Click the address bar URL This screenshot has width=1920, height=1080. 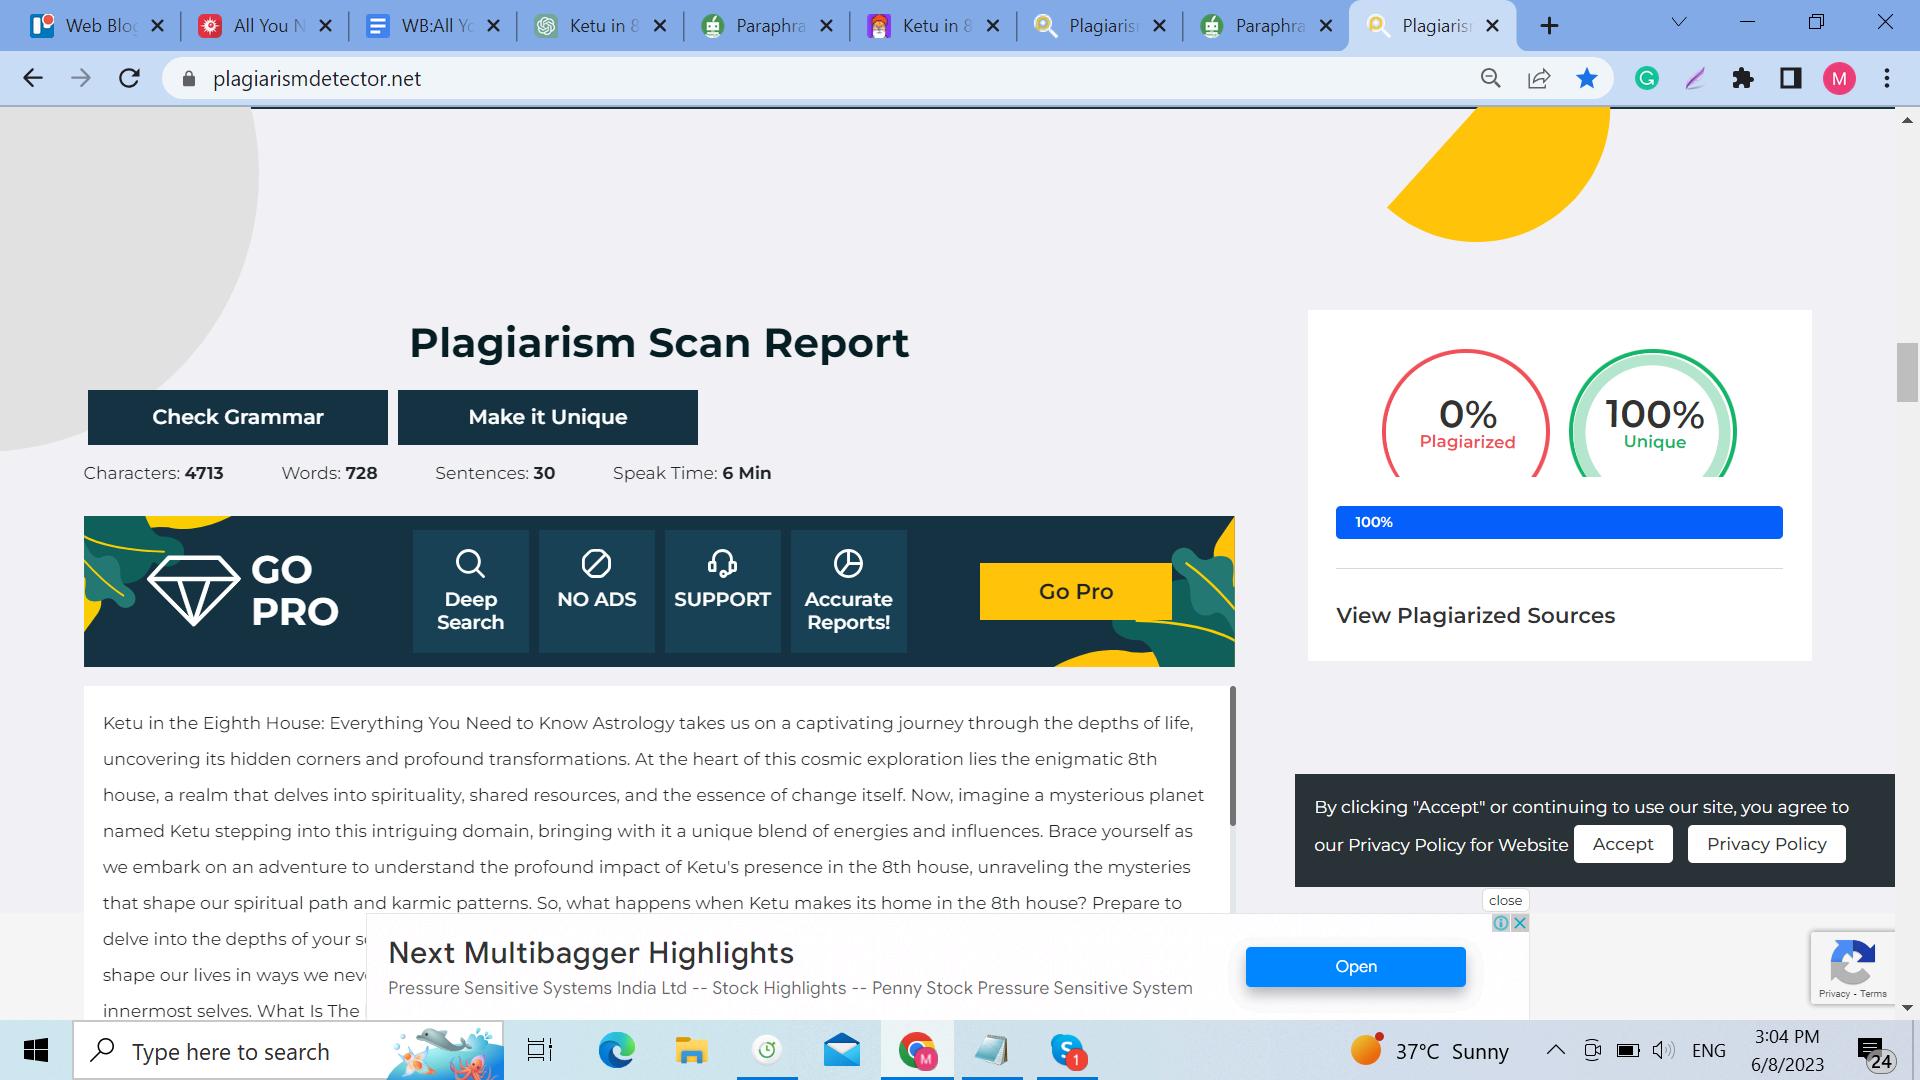point(316,79)
